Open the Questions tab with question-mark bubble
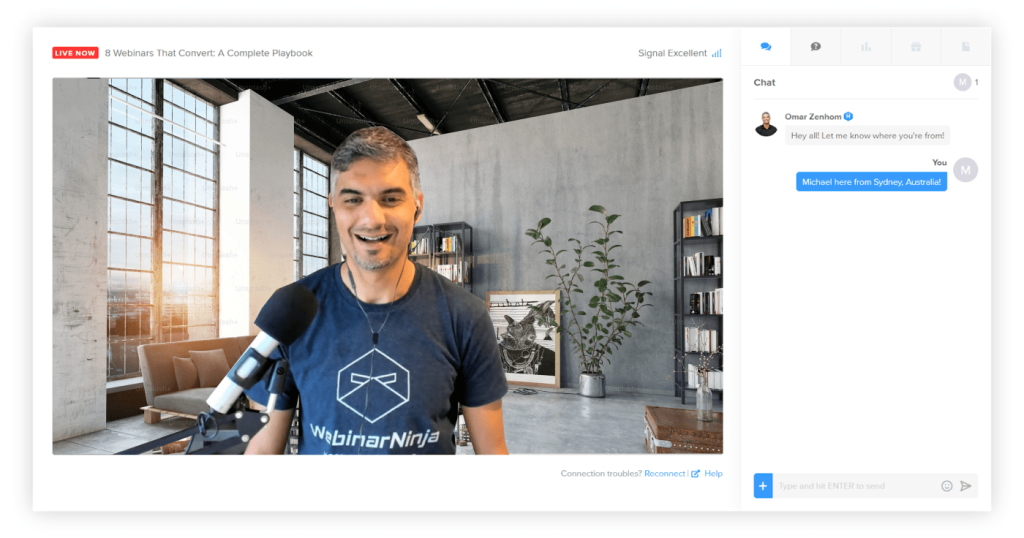This screenshot has height=538, width=1024. click(815, 47)
